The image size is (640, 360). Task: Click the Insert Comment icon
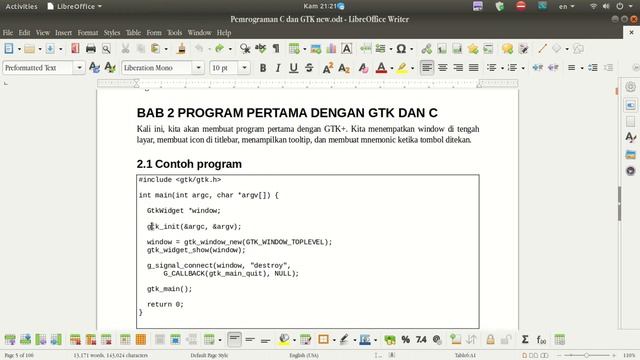(507, 49)
